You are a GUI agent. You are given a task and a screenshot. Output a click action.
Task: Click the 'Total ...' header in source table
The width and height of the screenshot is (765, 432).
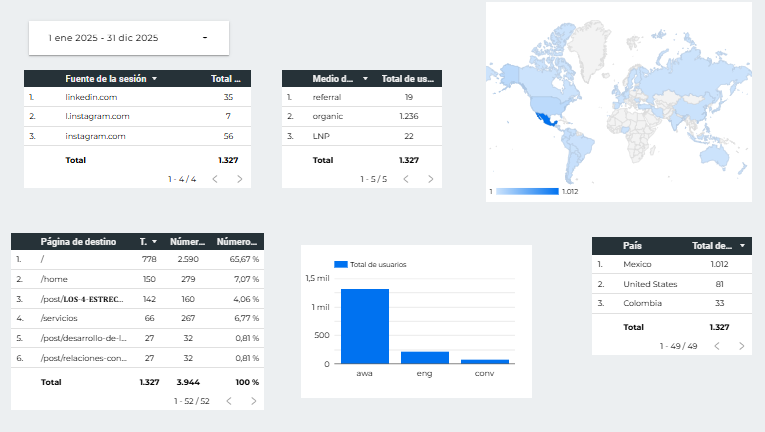(225, 79)
